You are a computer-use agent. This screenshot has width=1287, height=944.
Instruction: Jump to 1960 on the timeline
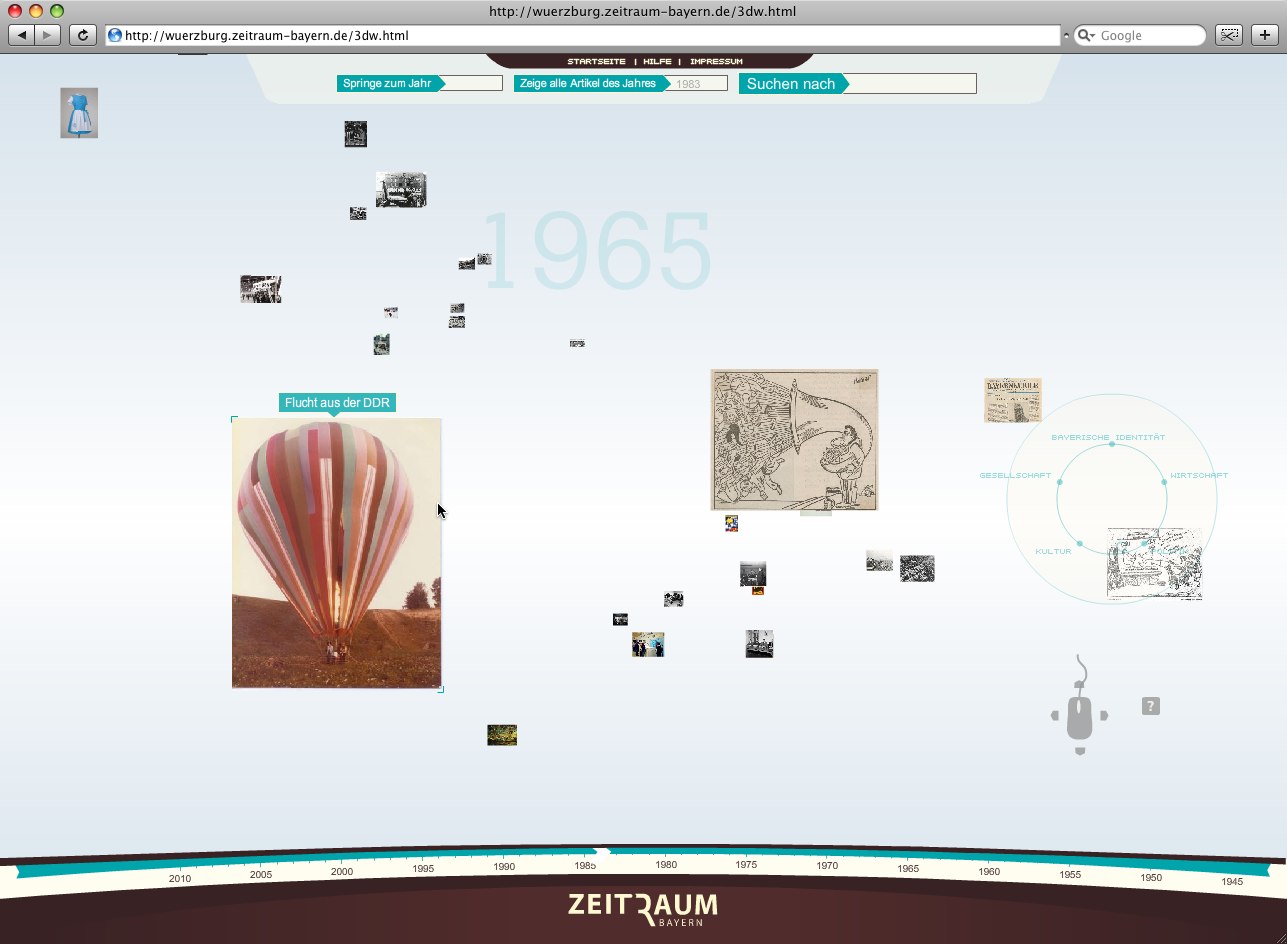989,872
